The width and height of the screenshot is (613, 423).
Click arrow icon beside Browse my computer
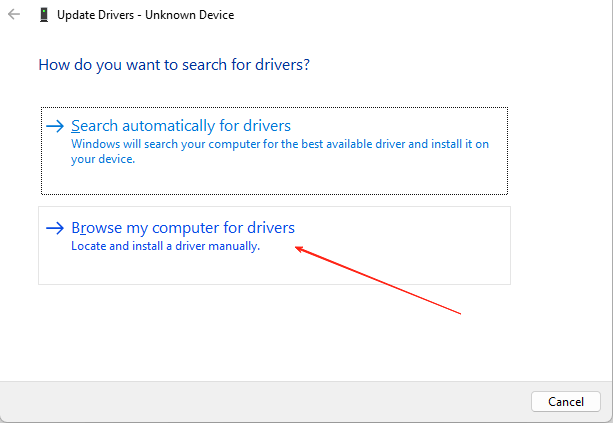point(55,228)
